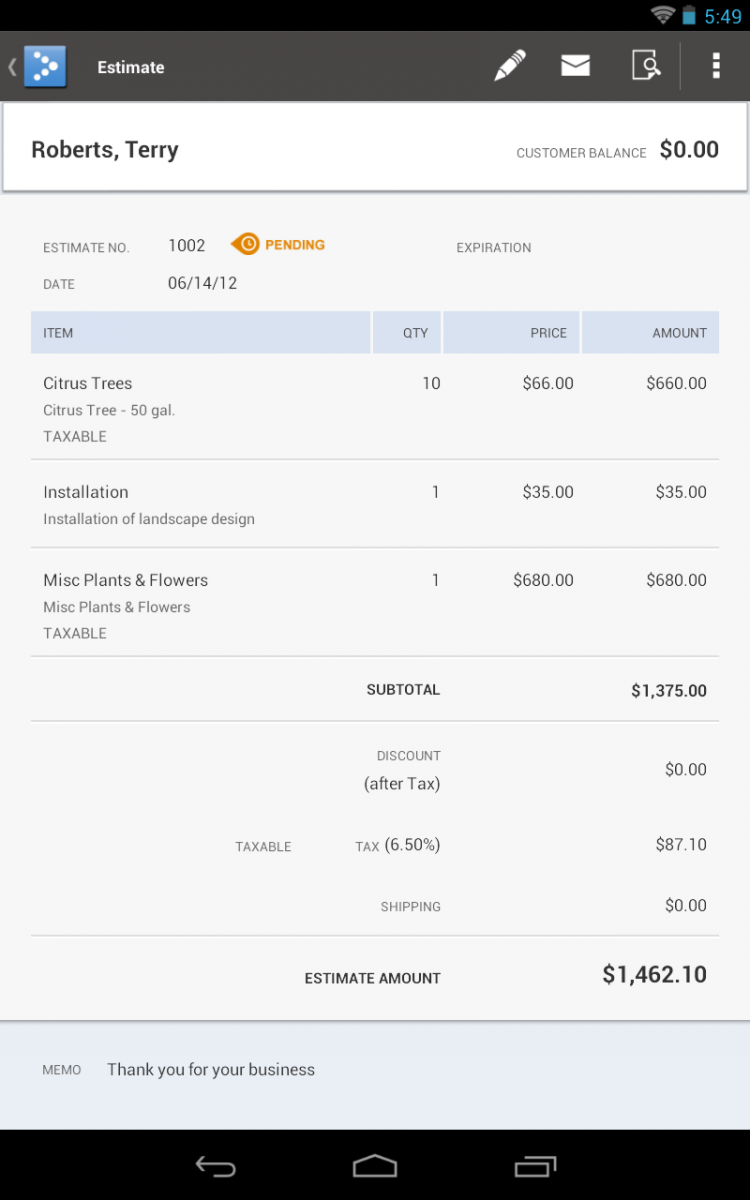
Task: Click the orange Pending status icon
Action: 246,244
